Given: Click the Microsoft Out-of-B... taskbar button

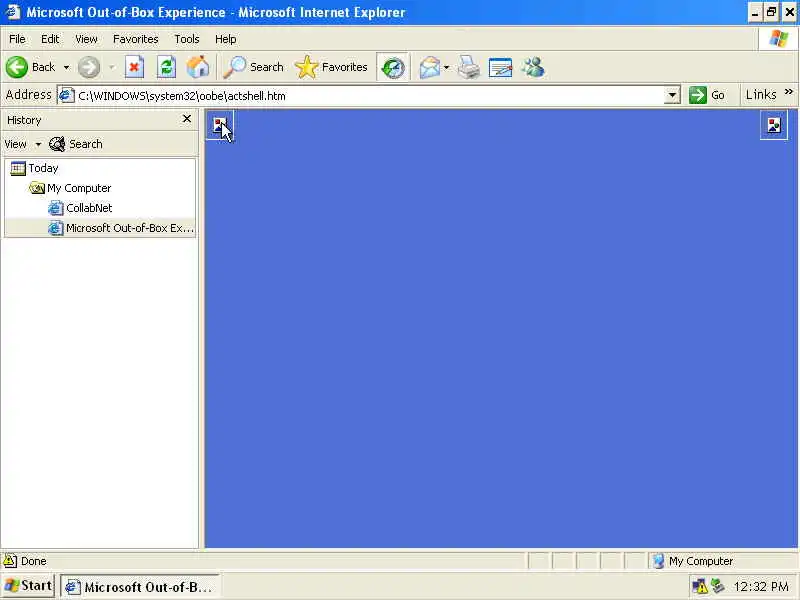Looking at the screenshot, I should [140, 587].
